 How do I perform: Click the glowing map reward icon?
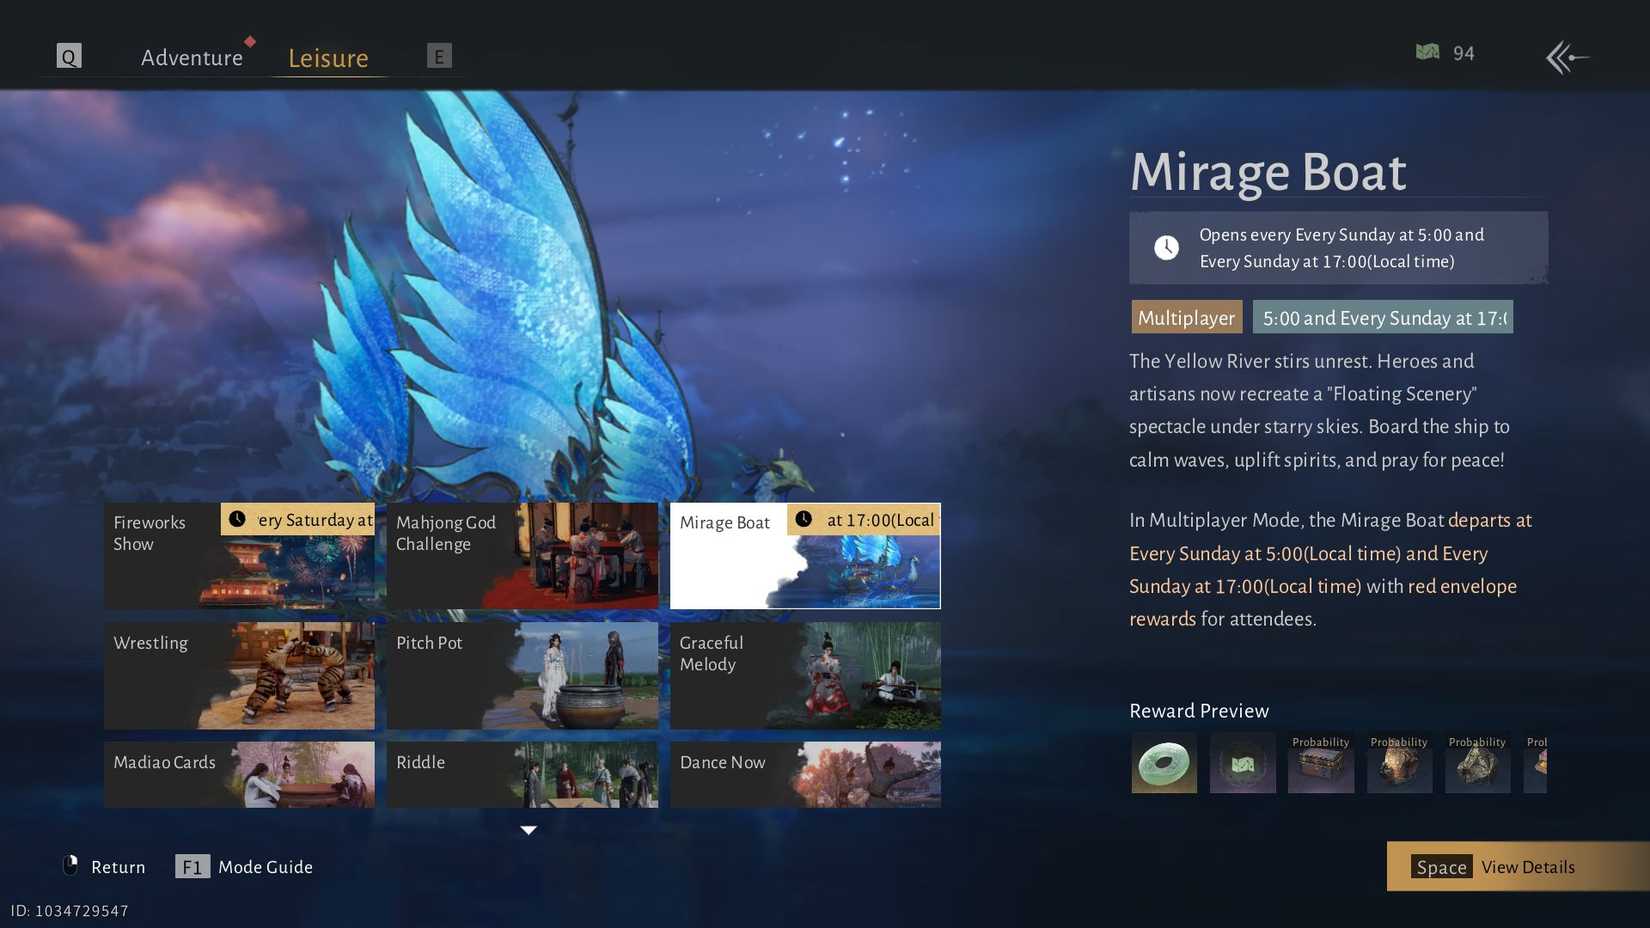click(x=1242, y=763)
